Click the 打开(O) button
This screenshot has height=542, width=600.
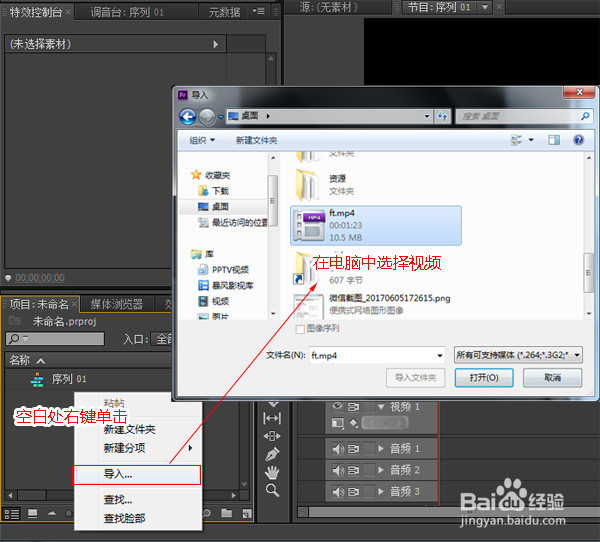(x=484, y=378)
